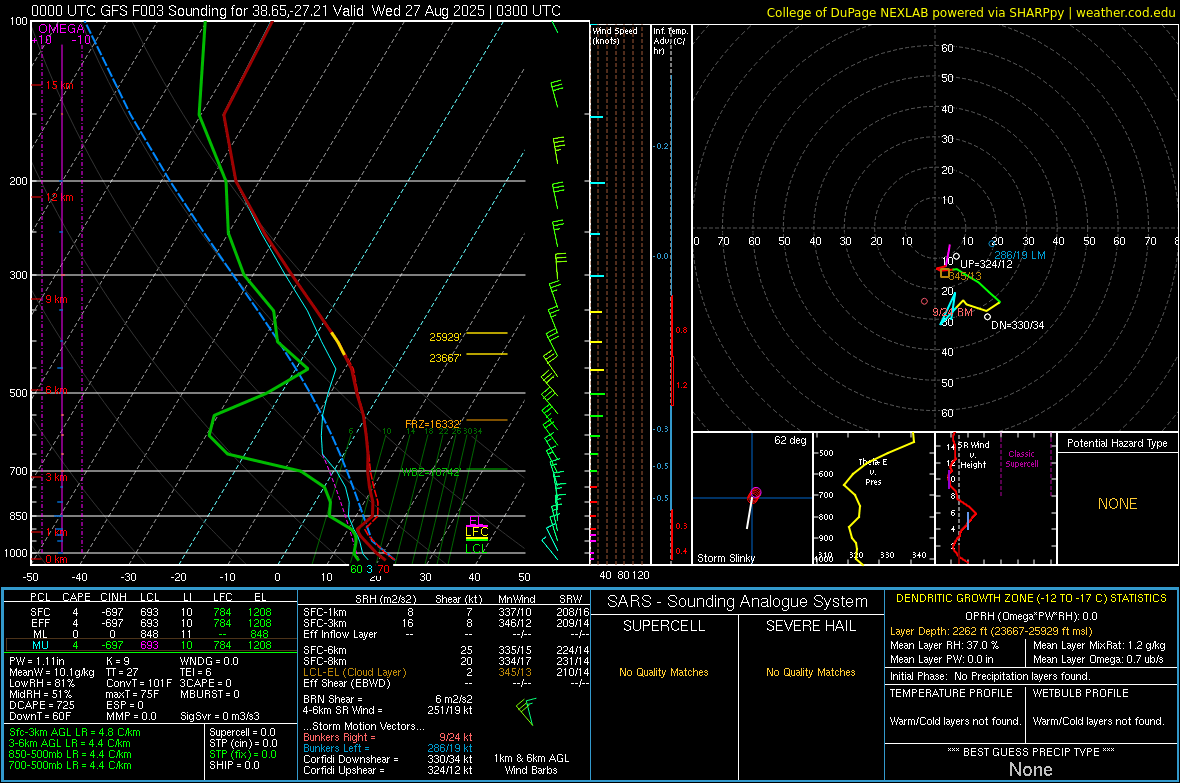Image resolution: width=1180 pixels, height=783 pixels.
Task: Click the 286/19 LM hodograph label
Action: tap(1020, 255)
